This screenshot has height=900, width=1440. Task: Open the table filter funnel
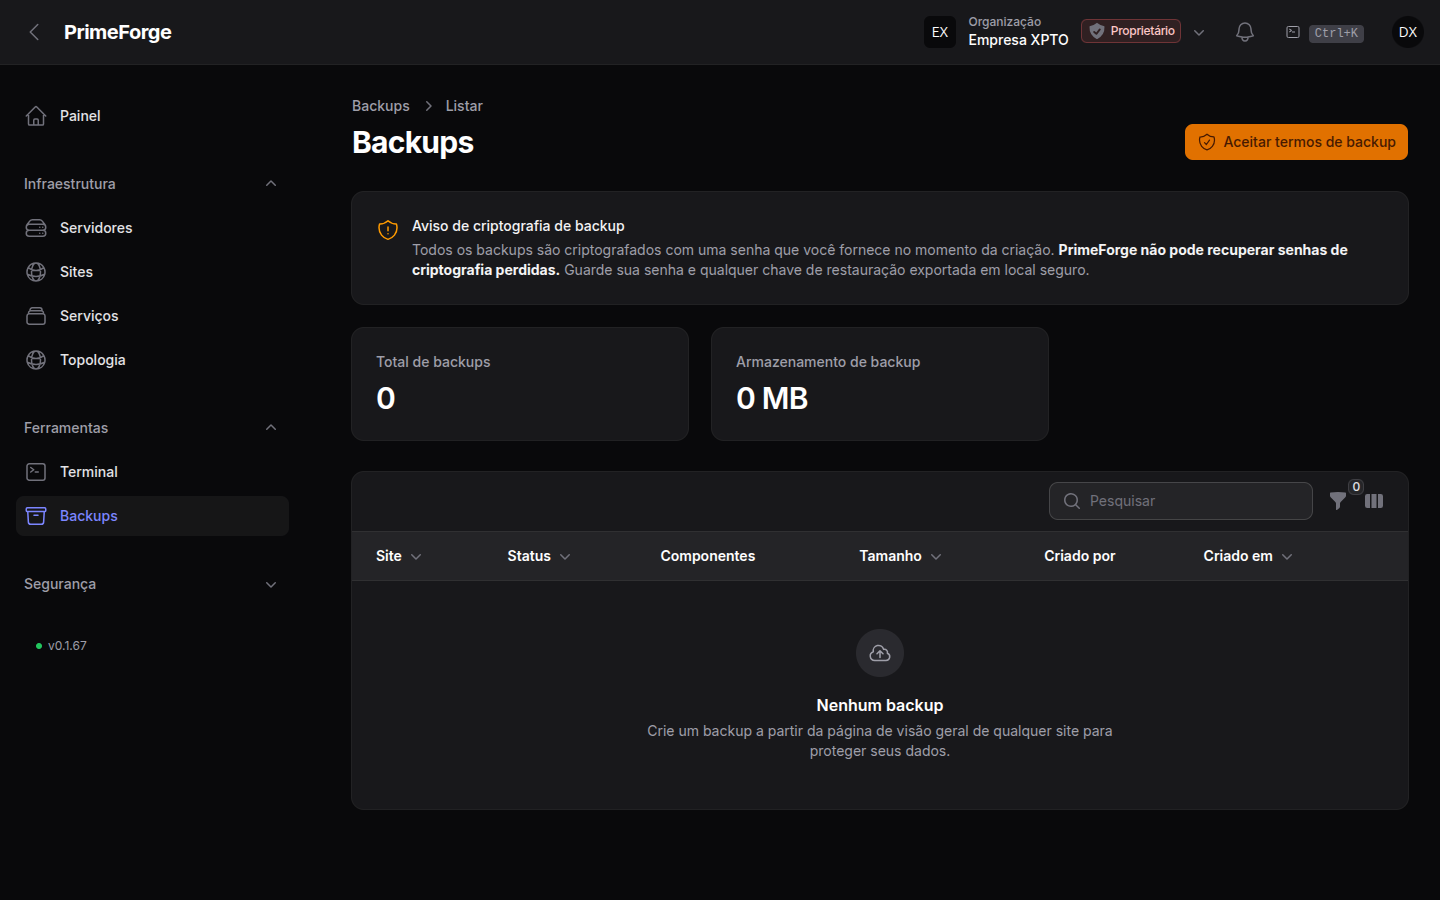coord(1338,501)
